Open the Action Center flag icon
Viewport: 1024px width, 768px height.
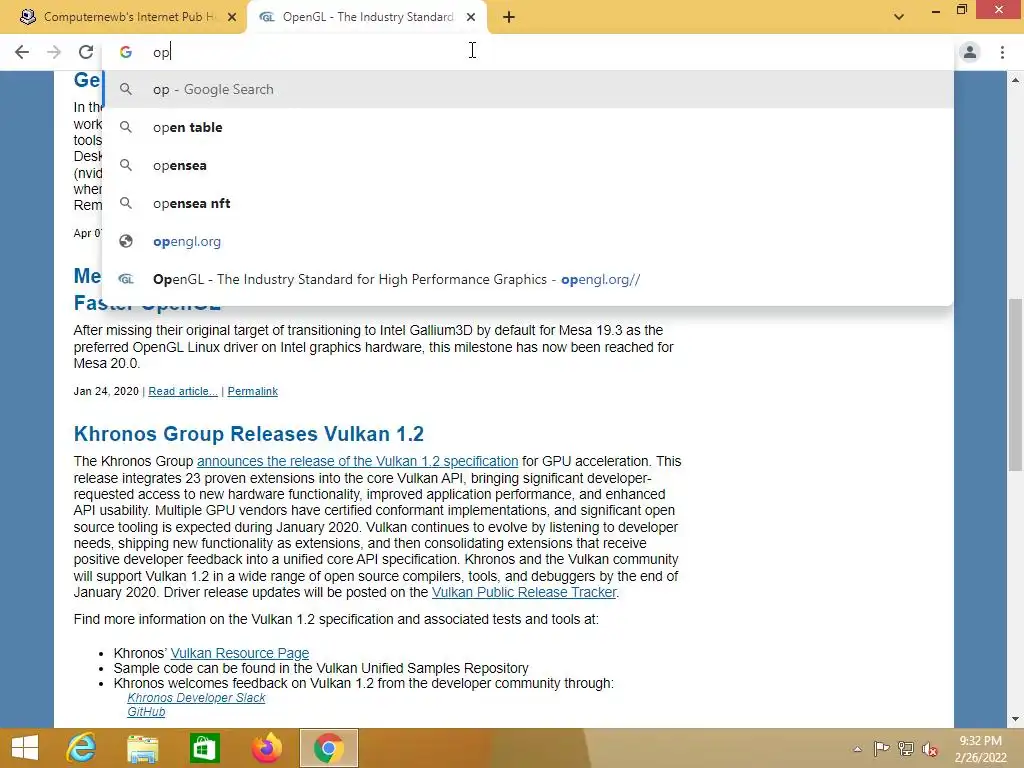pos(881,748)
